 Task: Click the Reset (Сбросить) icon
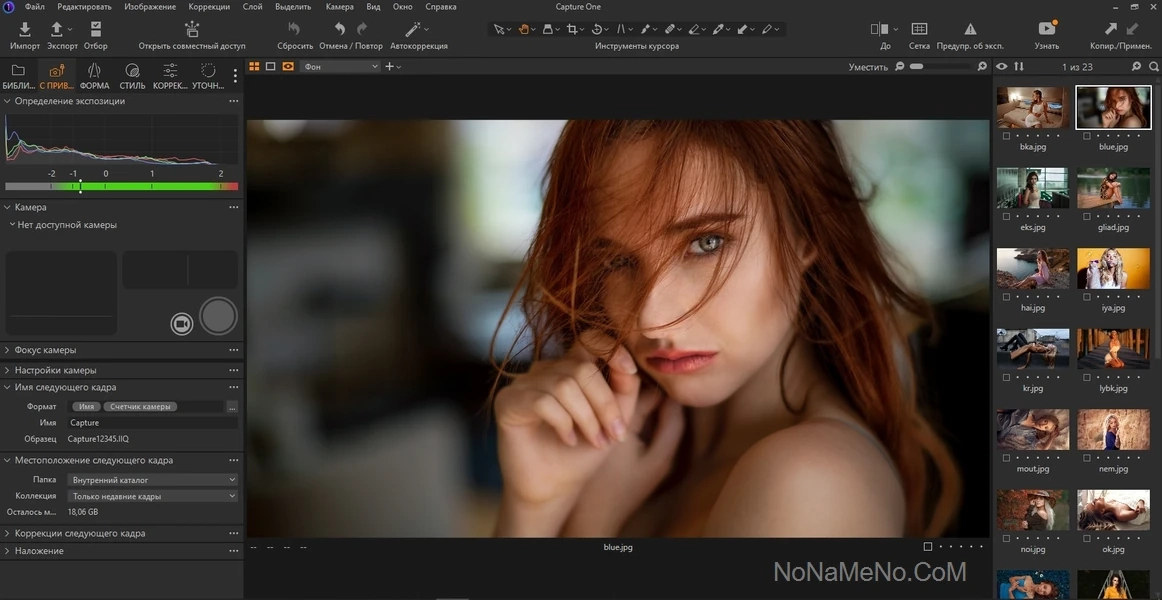tap(294, 30)
